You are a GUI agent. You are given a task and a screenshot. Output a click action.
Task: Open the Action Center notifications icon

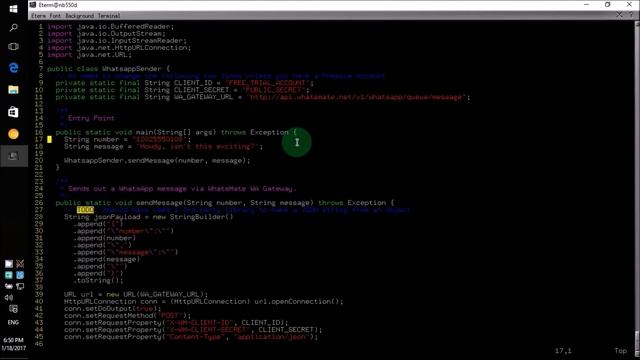(13, 309)
